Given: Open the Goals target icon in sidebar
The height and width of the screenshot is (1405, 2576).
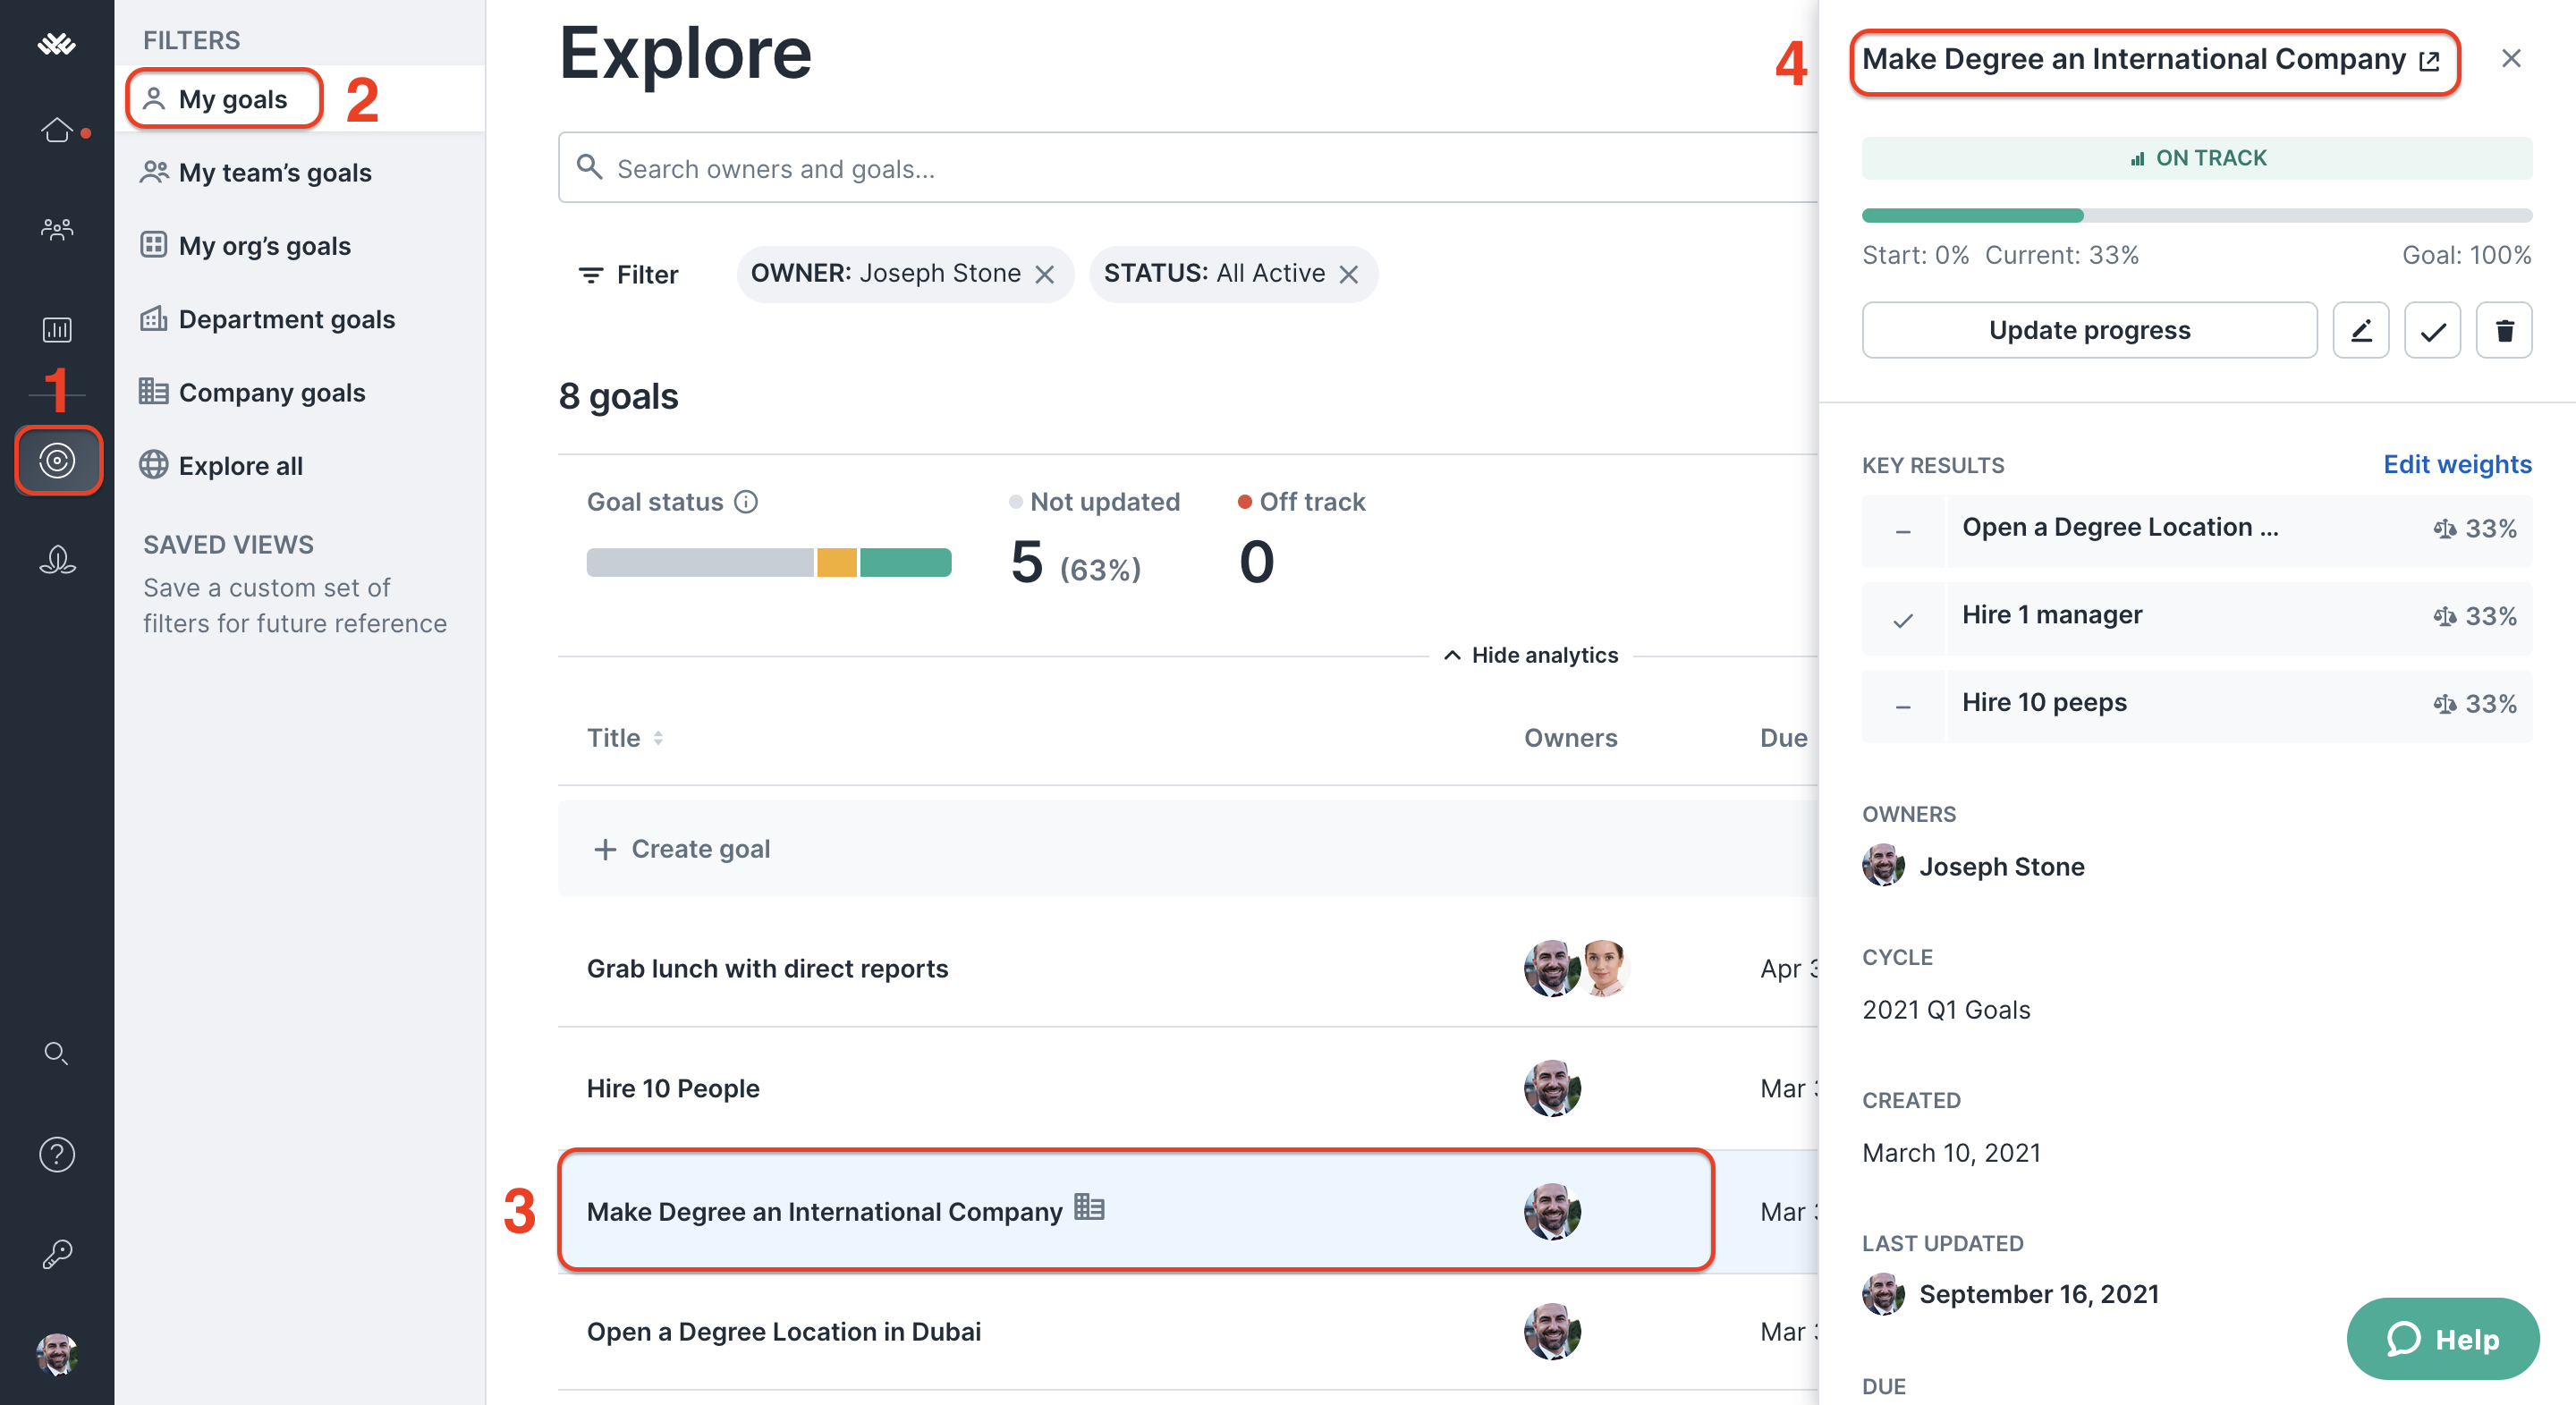Looking at the screenshot, I should point(57,460).
